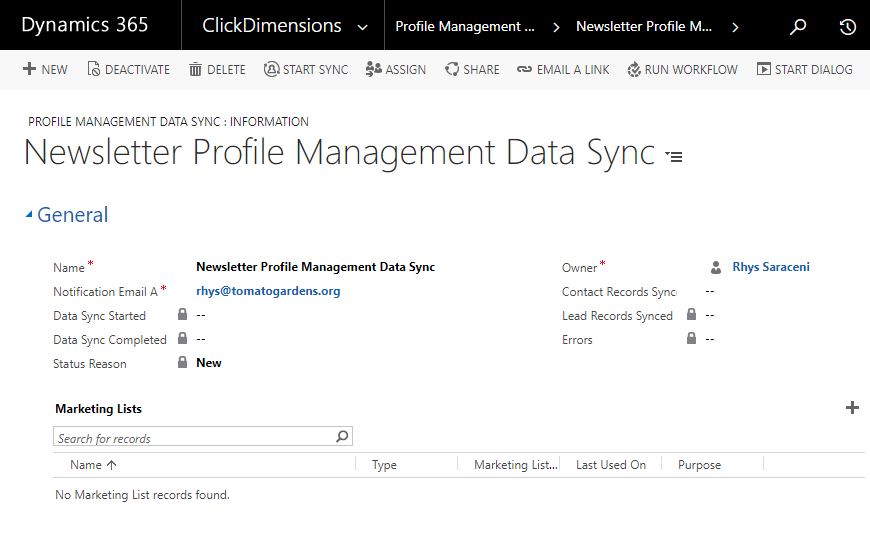Screen dimensions: 870x548
Task: Expand chevron after Newsletter Profile breadcrumb
Action: click(735, 27)
